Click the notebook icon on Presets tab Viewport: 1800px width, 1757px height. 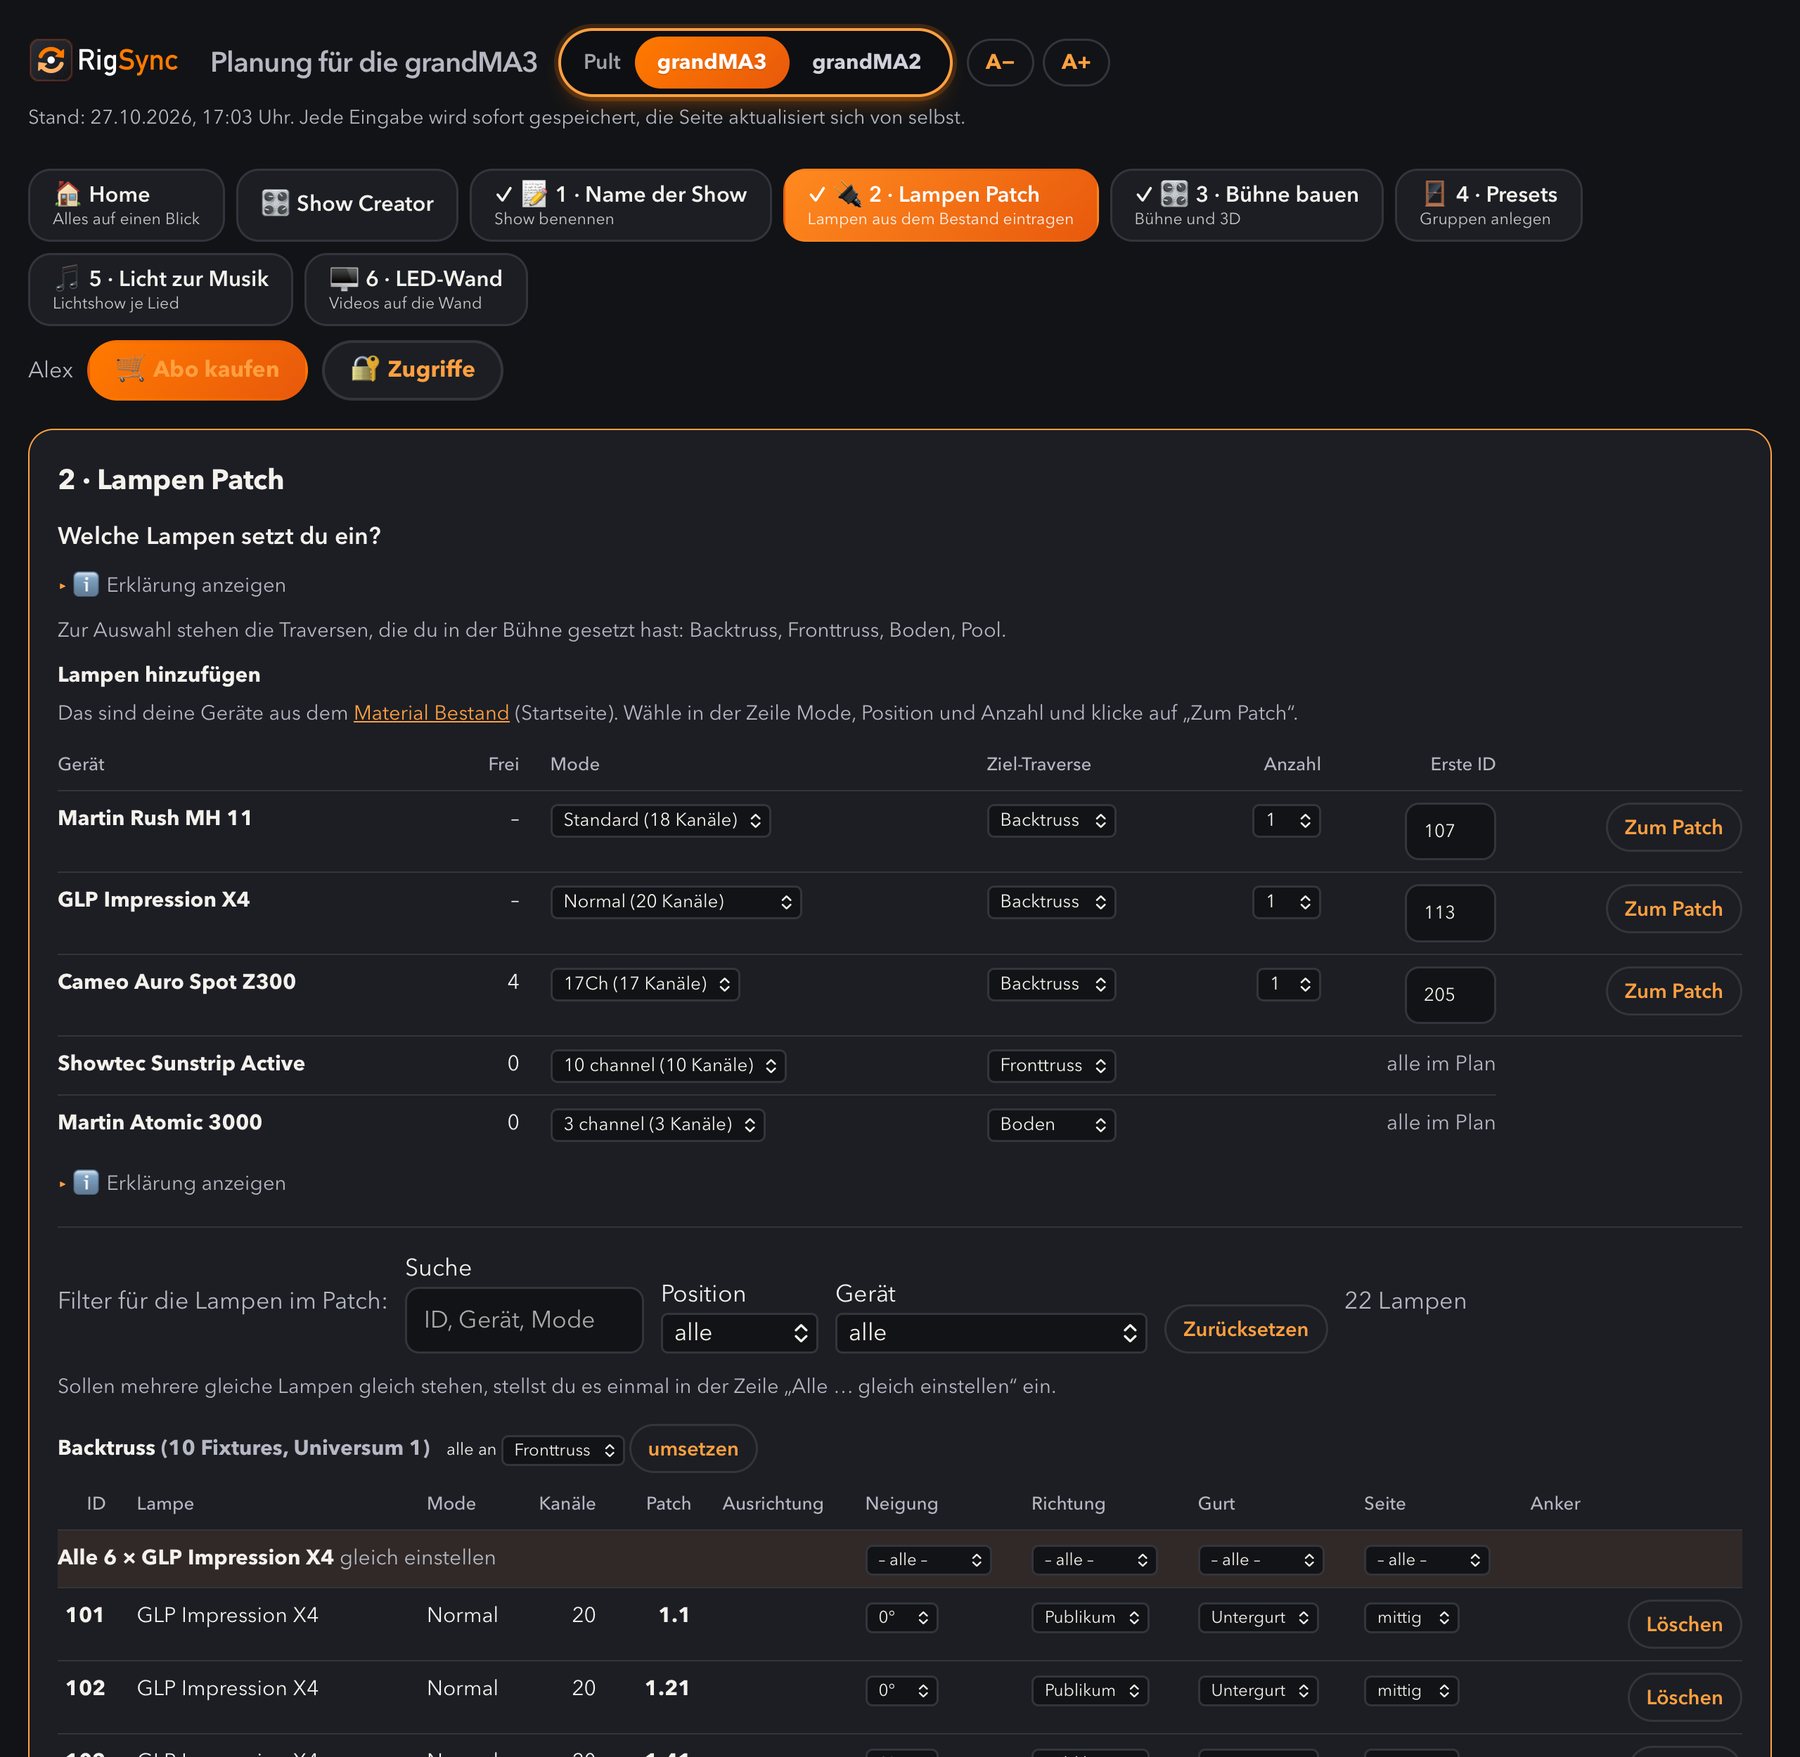pyautogui.click(x=1434, y=194)
